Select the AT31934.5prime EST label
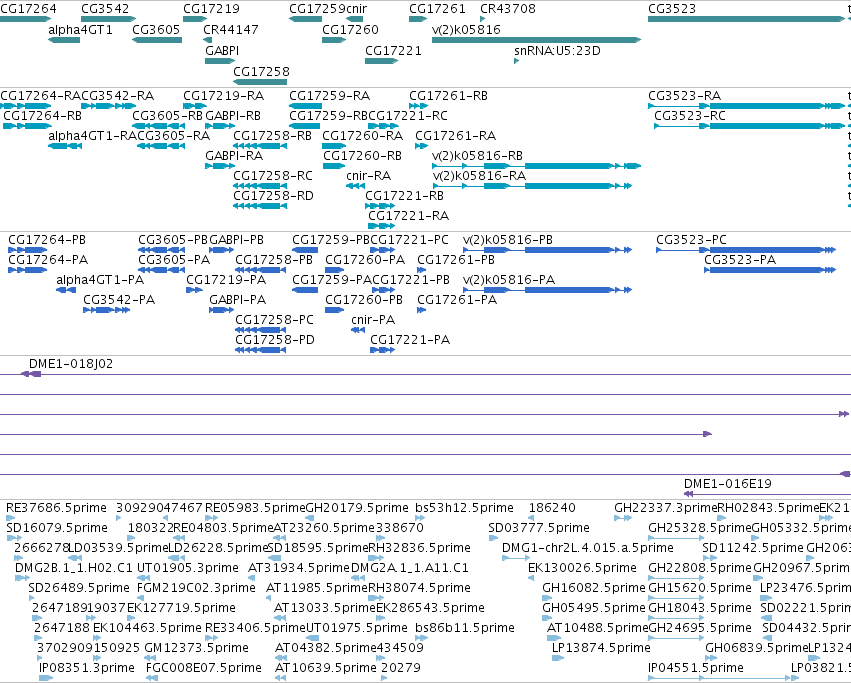The width and height of the screenshot is (851, 683). [x=299, y=568]
